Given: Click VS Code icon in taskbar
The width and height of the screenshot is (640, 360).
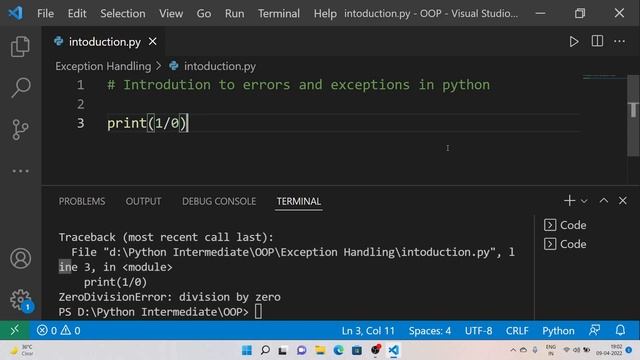Looking at the screenshot, I should point(393,350).
